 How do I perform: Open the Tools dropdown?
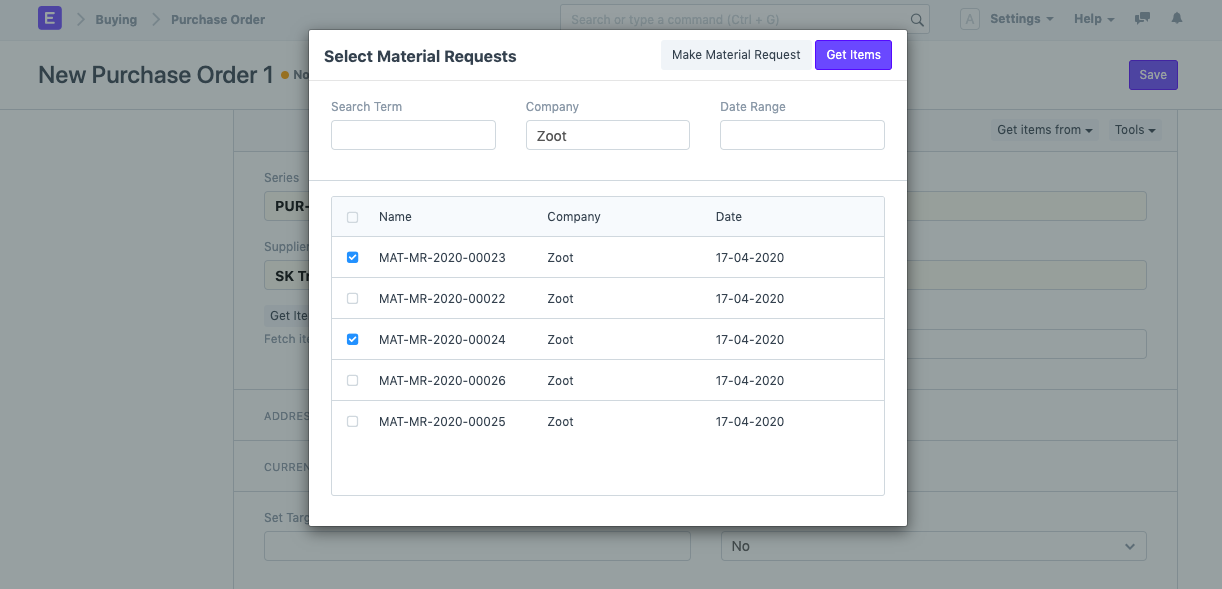pyautogui.click(x=1134, y=129)
